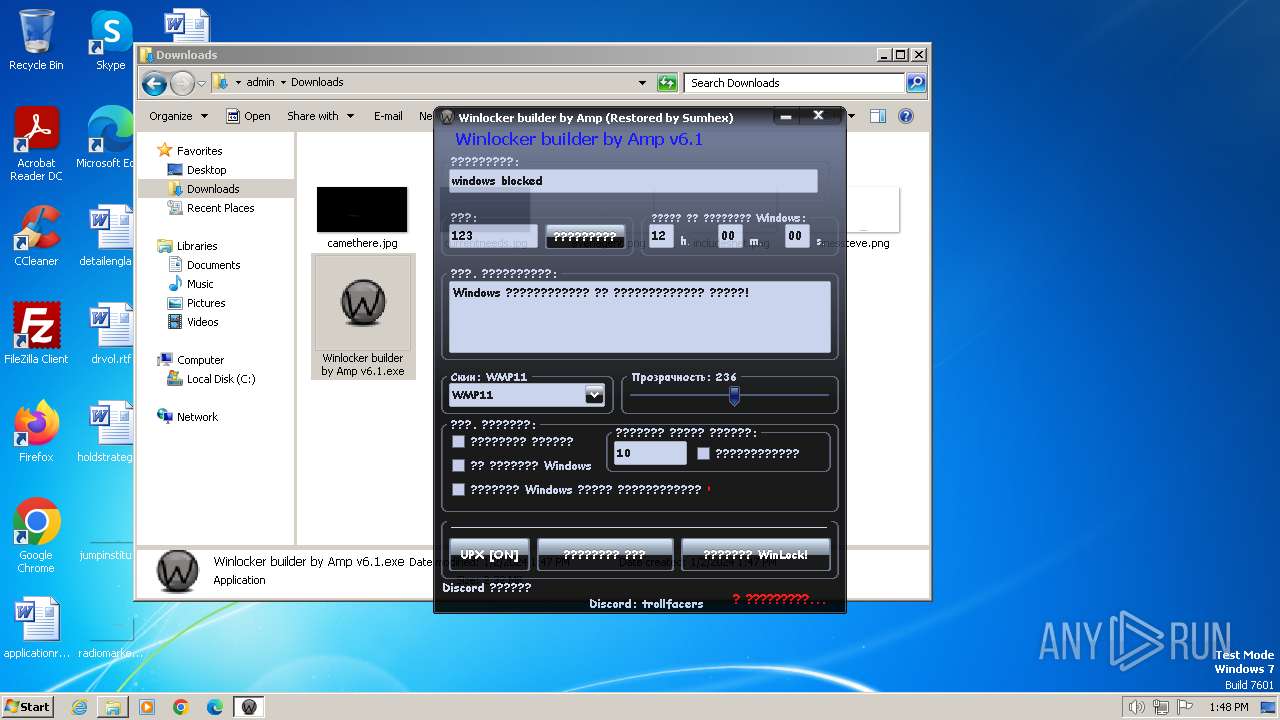Viewport: 1280px width, 720px height.
Task: Open Documents library in the sidebar
Action: pos(213,265)
